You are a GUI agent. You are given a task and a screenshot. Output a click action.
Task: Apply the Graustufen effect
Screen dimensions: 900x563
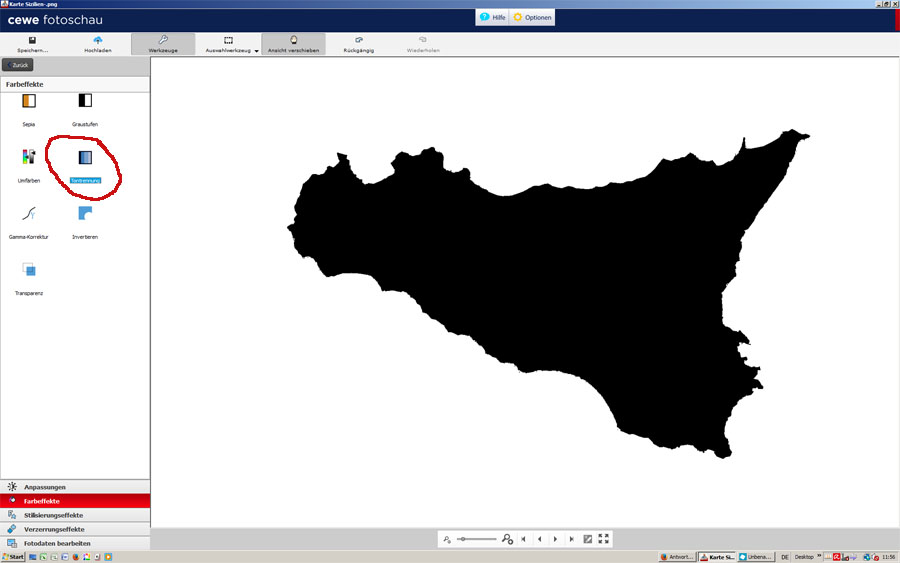(85, 101)
